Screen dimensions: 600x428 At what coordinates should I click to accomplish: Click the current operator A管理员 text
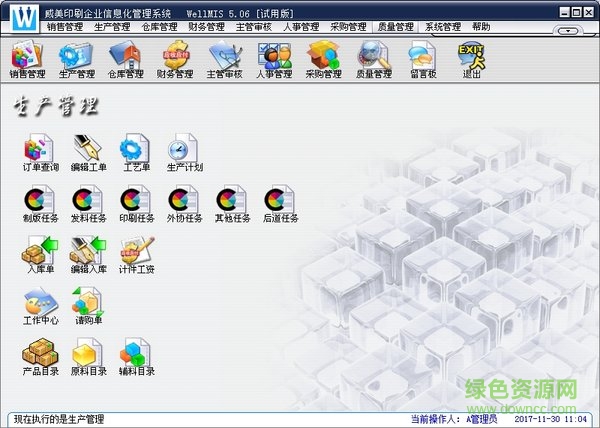(482, 419)
